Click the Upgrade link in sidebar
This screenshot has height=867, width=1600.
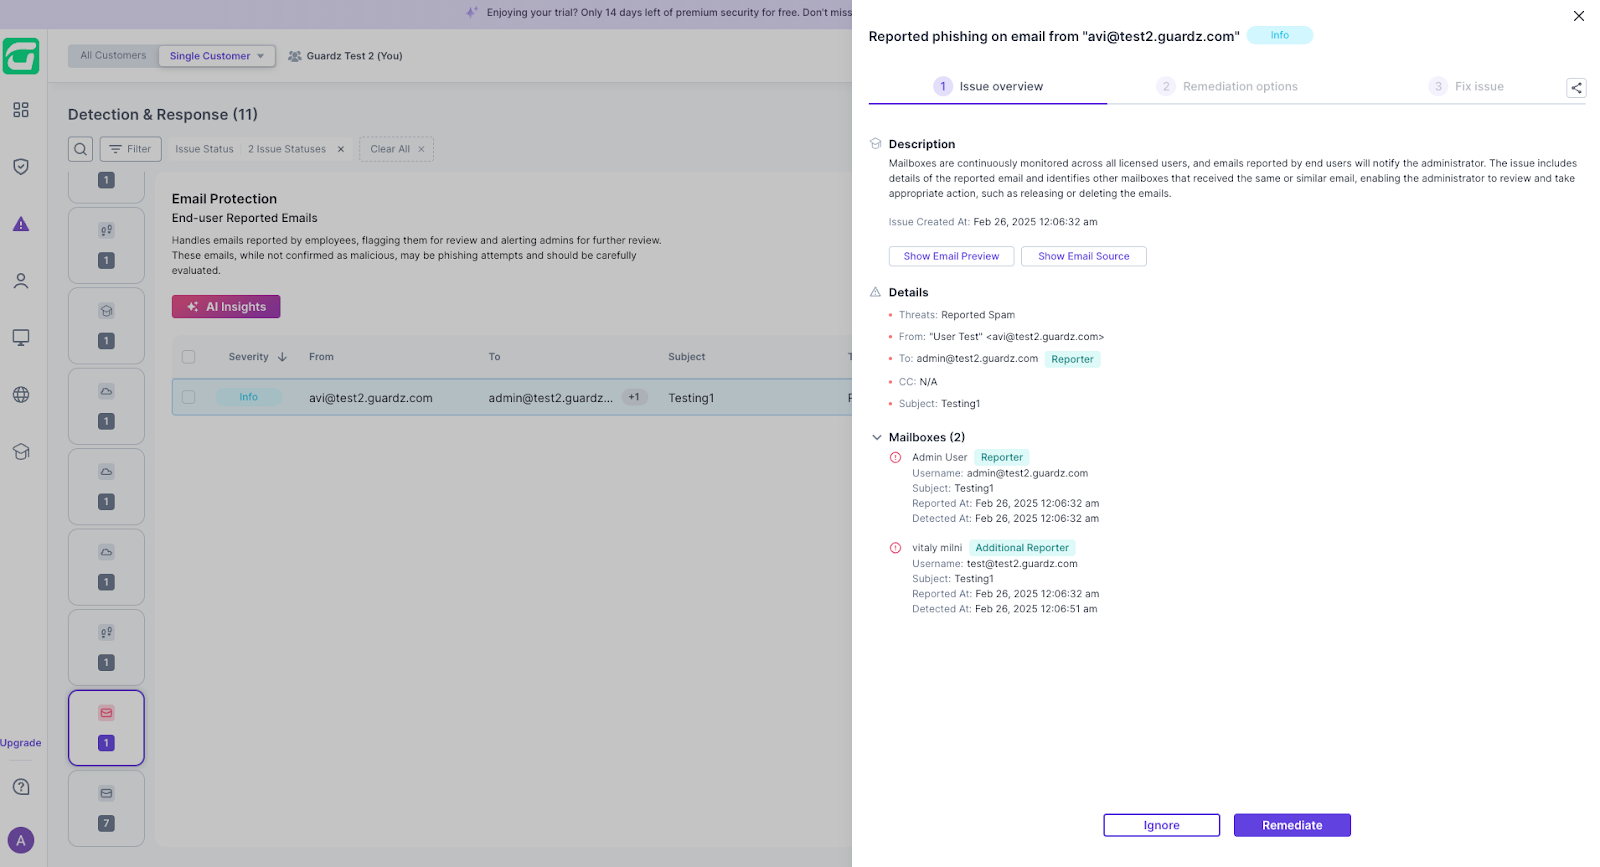[x=21, y=743]
